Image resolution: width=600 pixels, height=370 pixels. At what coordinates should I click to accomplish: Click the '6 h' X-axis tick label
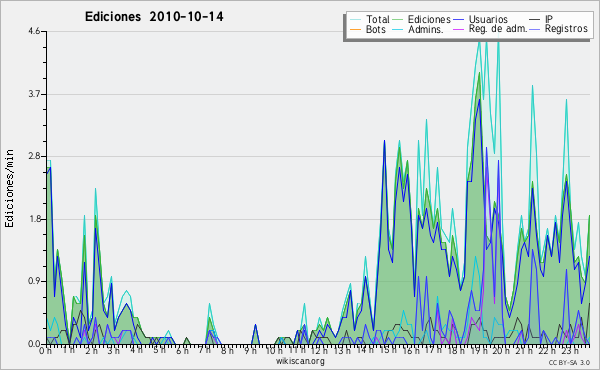[x=182, y=350]
